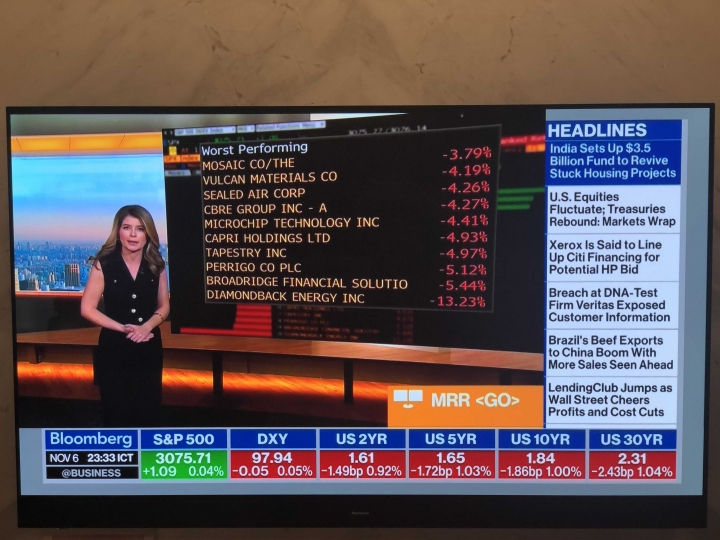Select the VULCAN MATERIALS CO row
Image resolution: width=720 pixels, height=540 pixels.
click(346, 174)
